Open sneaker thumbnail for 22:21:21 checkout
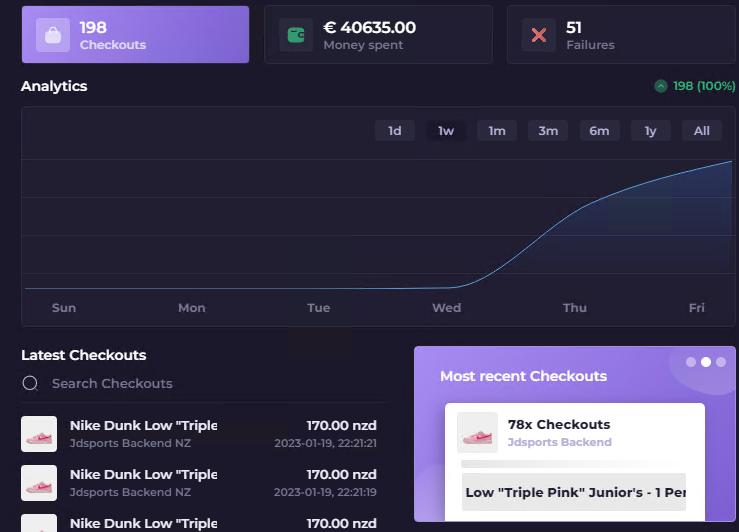This screenshot has width=739, height=532. (39, 434)
